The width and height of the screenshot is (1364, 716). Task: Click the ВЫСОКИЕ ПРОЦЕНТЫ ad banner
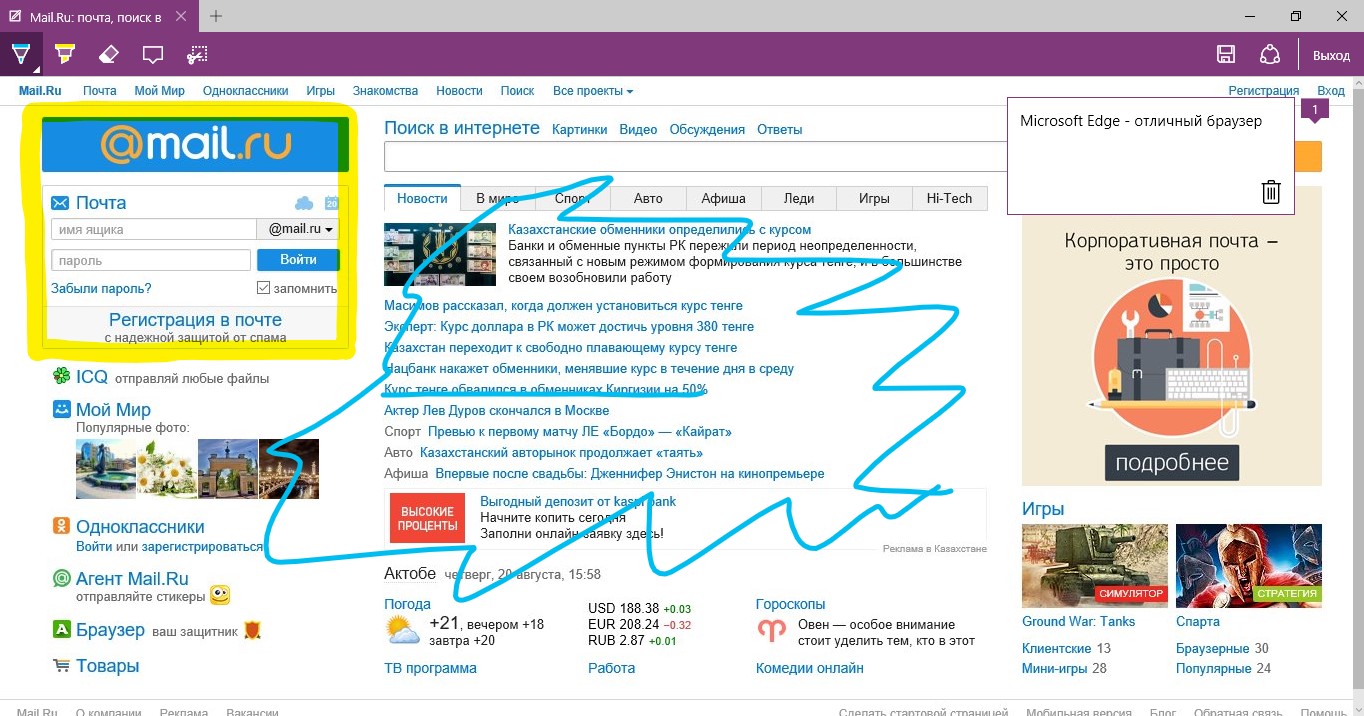coord(427,517)
